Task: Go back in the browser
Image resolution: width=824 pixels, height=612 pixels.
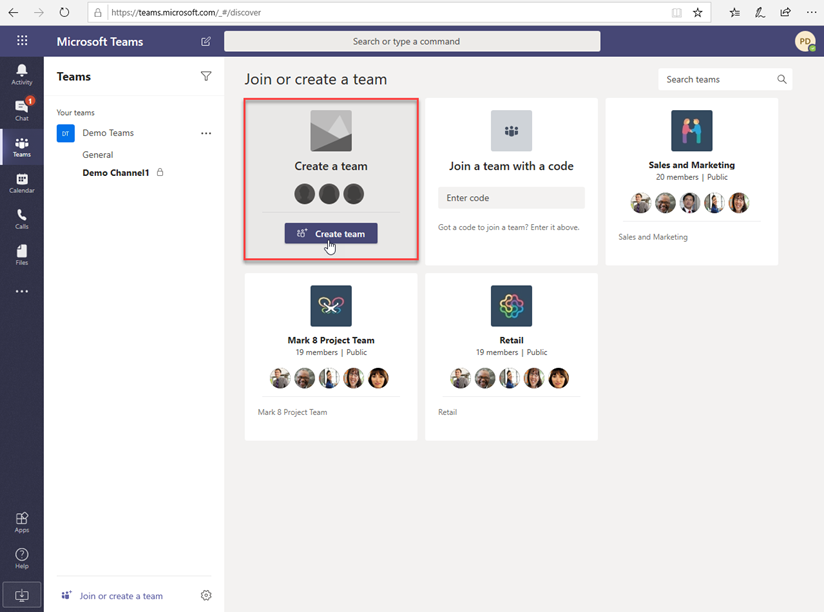Action: tap(13, 13)
